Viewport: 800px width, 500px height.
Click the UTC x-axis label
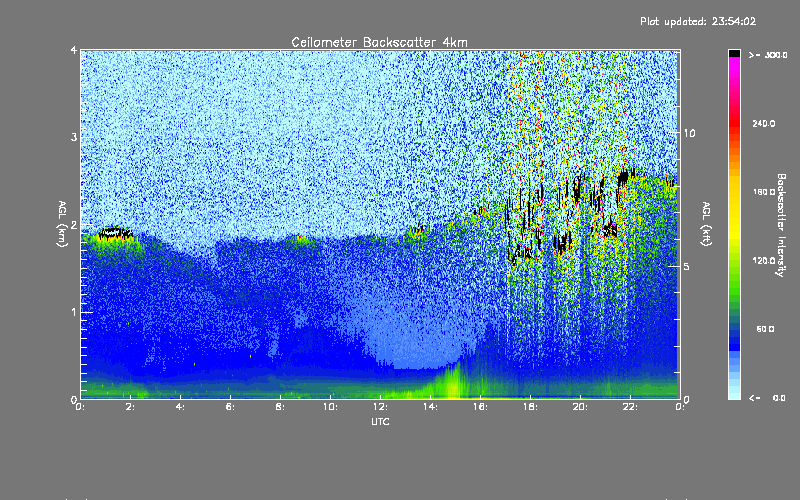(380, 421)
